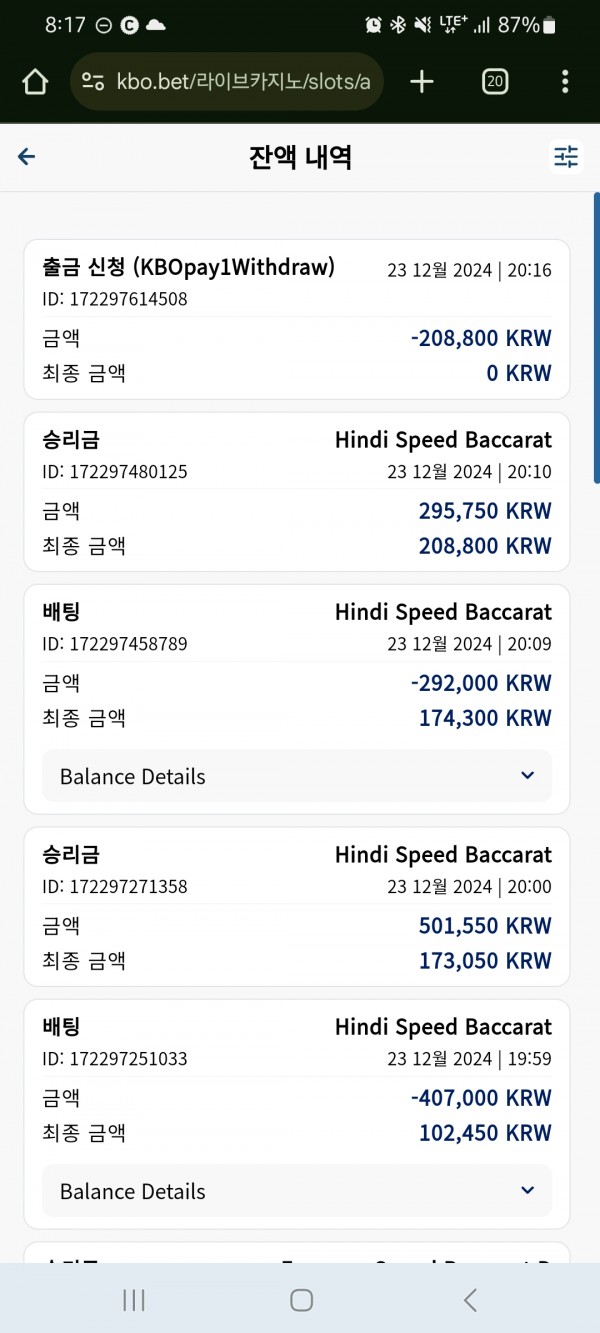Screen dimensions: 600x1333
Task: Tap the Android home button
Action: [301, 1299]
